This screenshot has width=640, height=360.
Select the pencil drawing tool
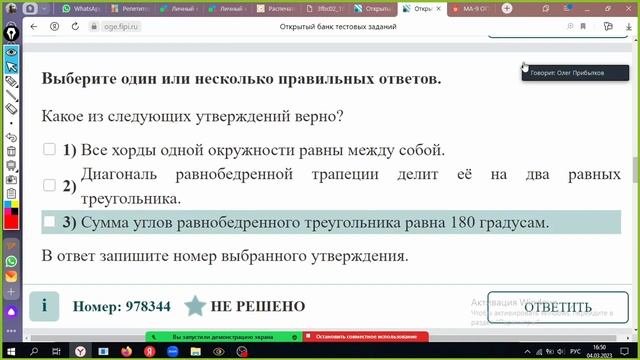(11, 81)
